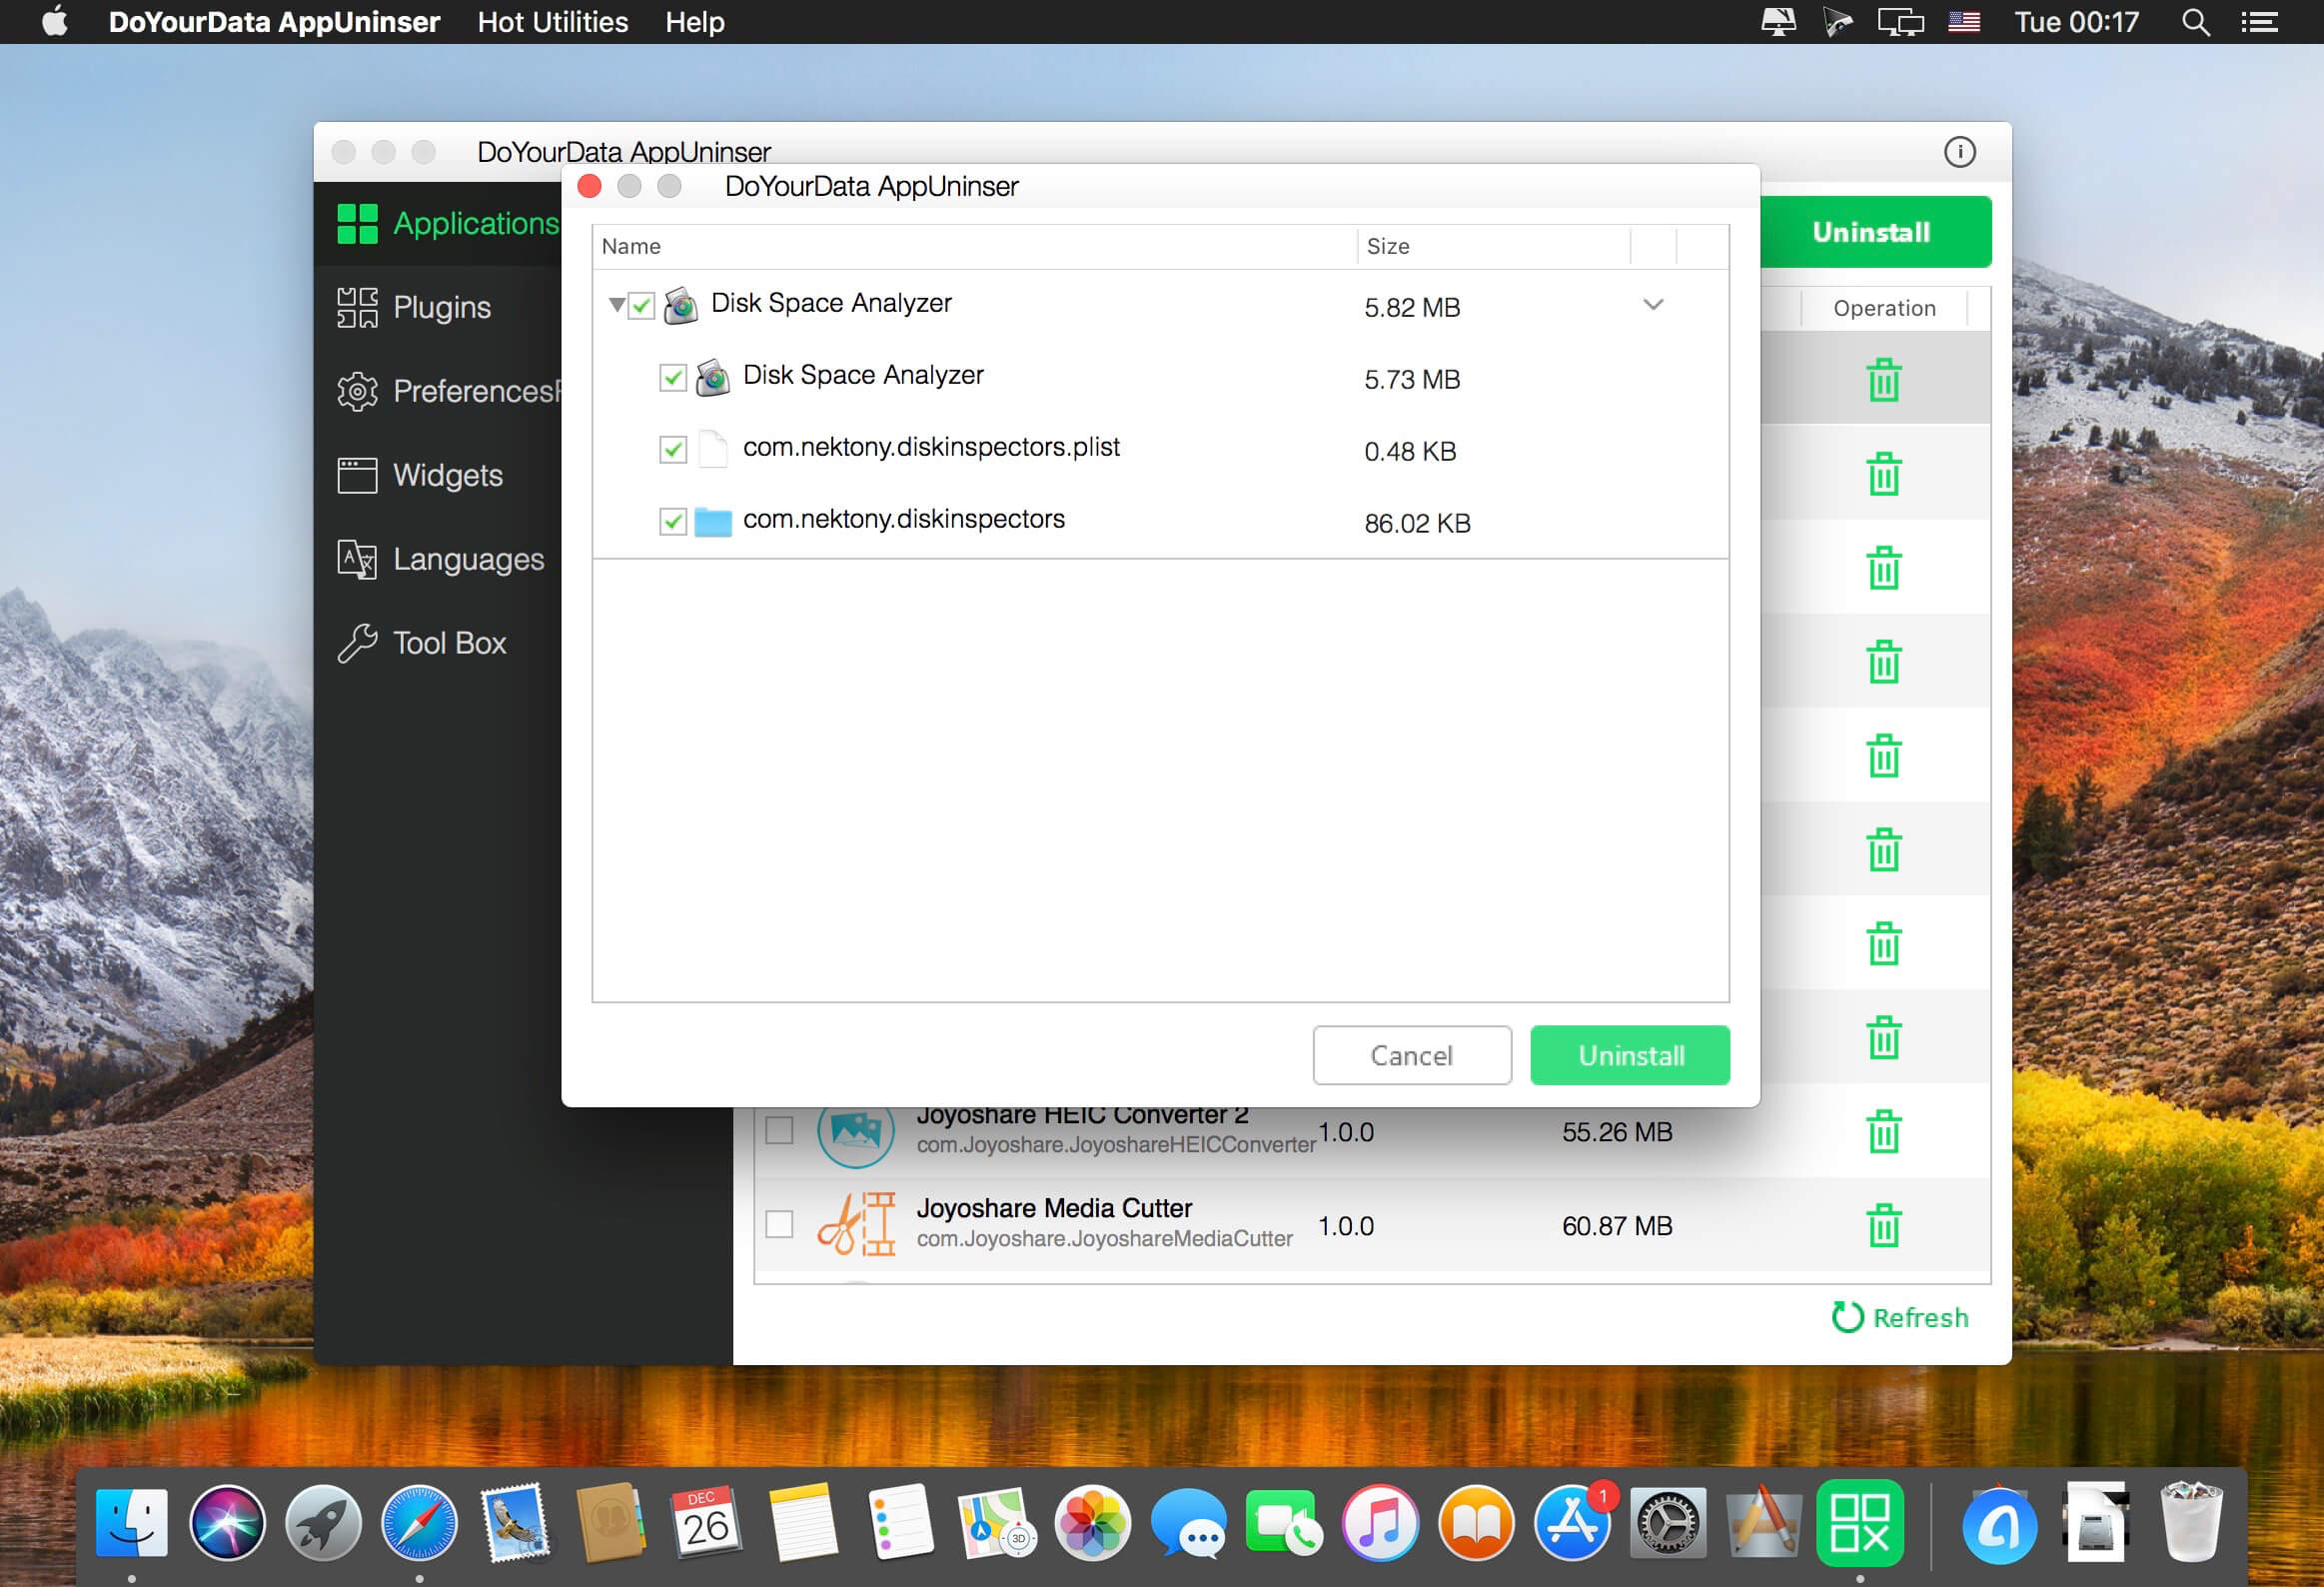Image resolution: width=2324 pixels, height=1587 pixels.
Task: Uncheck com.nektony.diskinspectors.plist checkbox
Action: click(673, 449)
